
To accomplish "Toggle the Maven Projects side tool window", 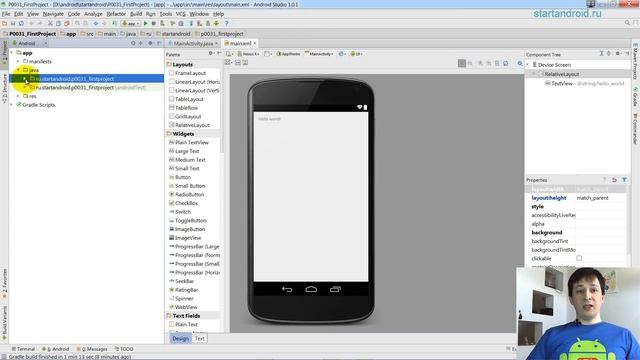I will coord(636,60).
